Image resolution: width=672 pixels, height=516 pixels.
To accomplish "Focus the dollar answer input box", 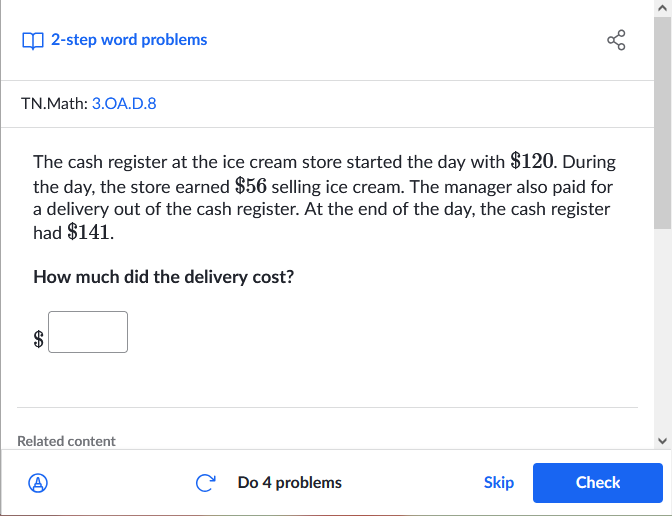I will point(88,332).
